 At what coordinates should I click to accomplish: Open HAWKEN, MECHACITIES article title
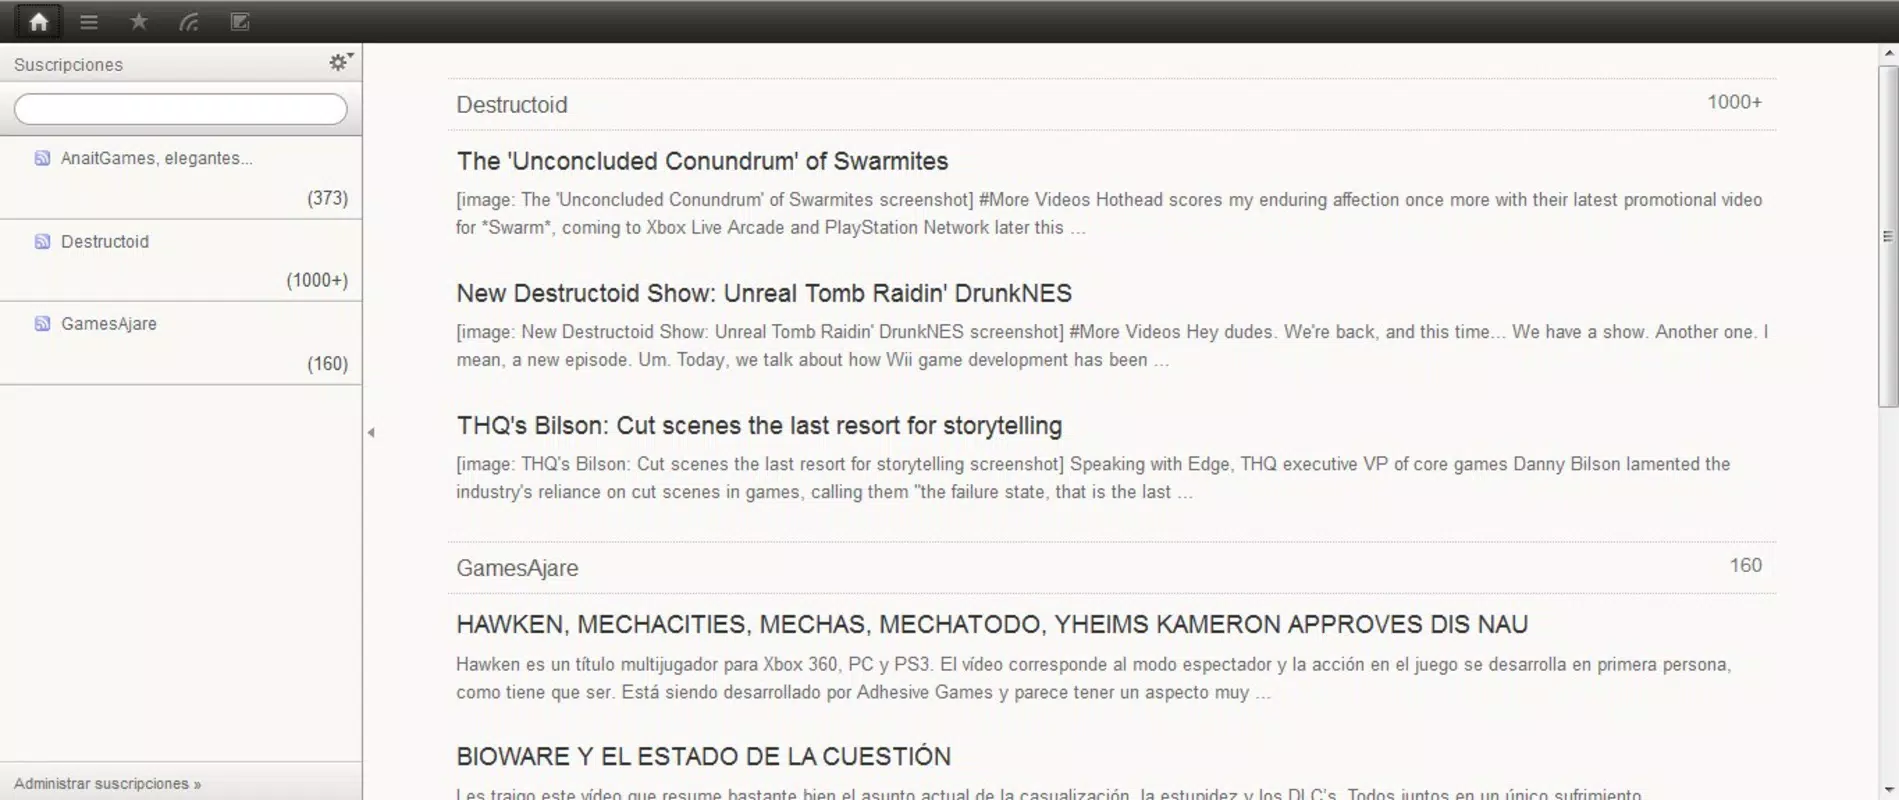coord(992,624)
